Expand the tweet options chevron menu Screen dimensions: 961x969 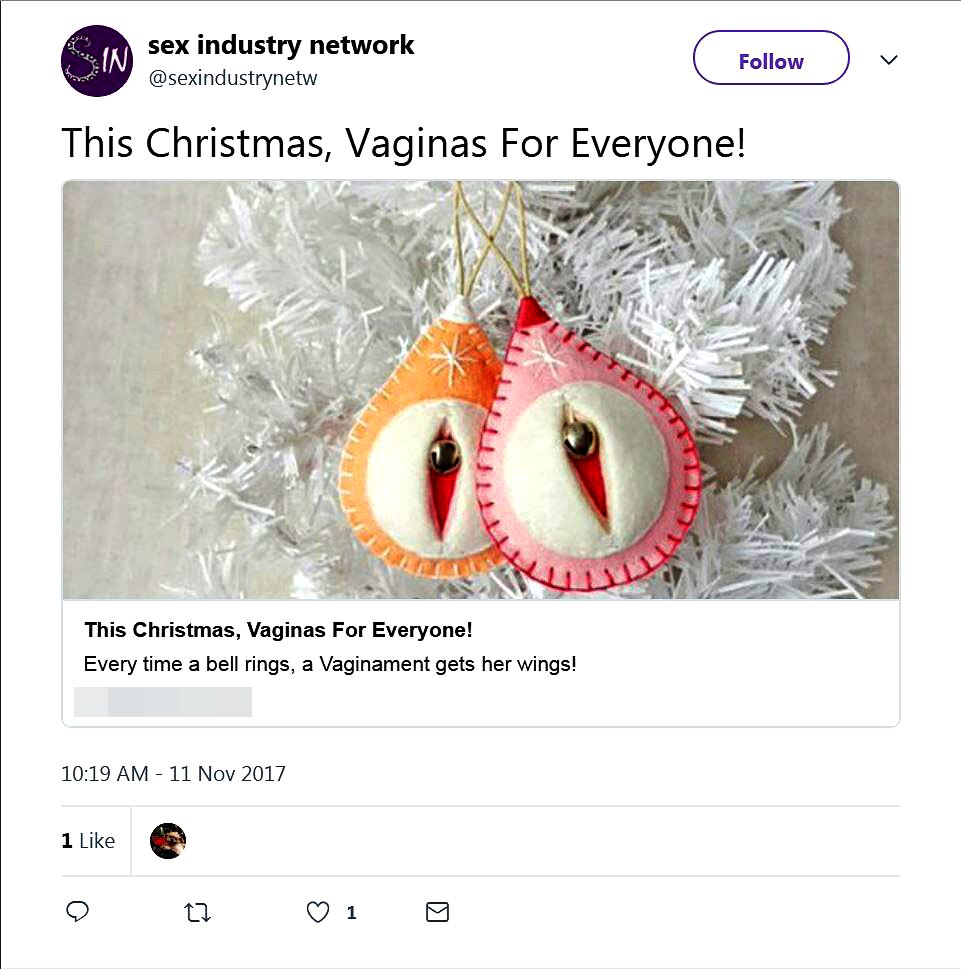(x=889, y=60)
